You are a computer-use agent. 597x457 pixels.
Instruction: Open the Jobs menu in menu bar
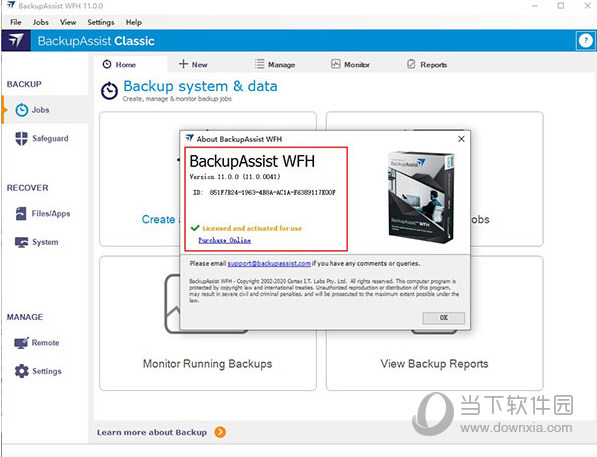[x=40, y=22]
